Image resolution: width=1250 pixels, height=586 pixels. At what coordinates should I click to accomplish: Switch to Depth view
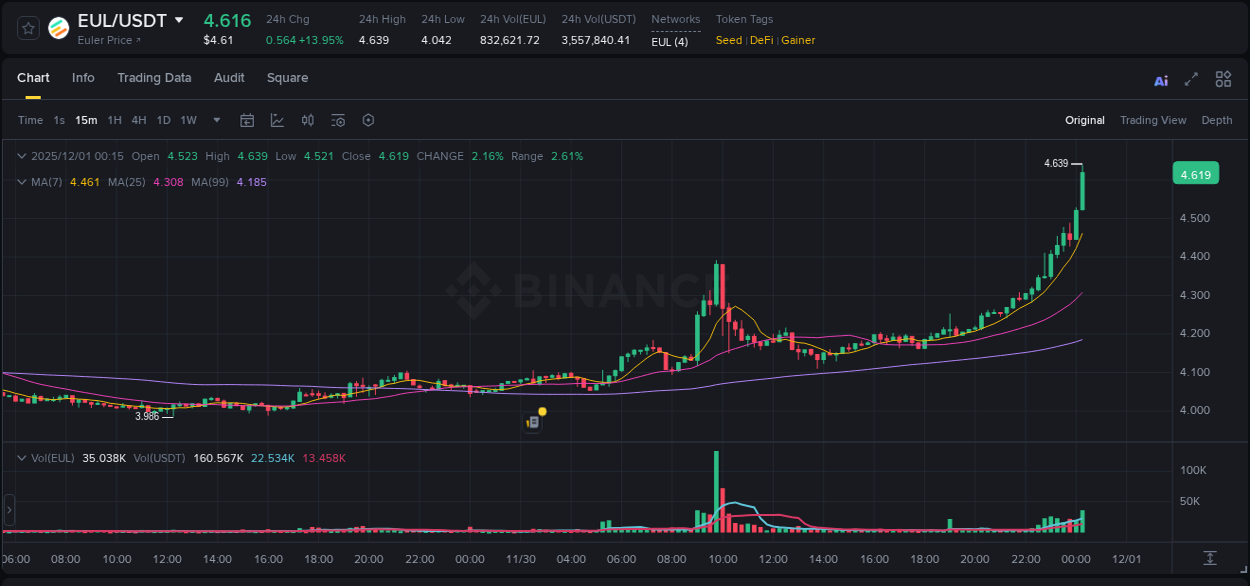[x=1217, y=120]
